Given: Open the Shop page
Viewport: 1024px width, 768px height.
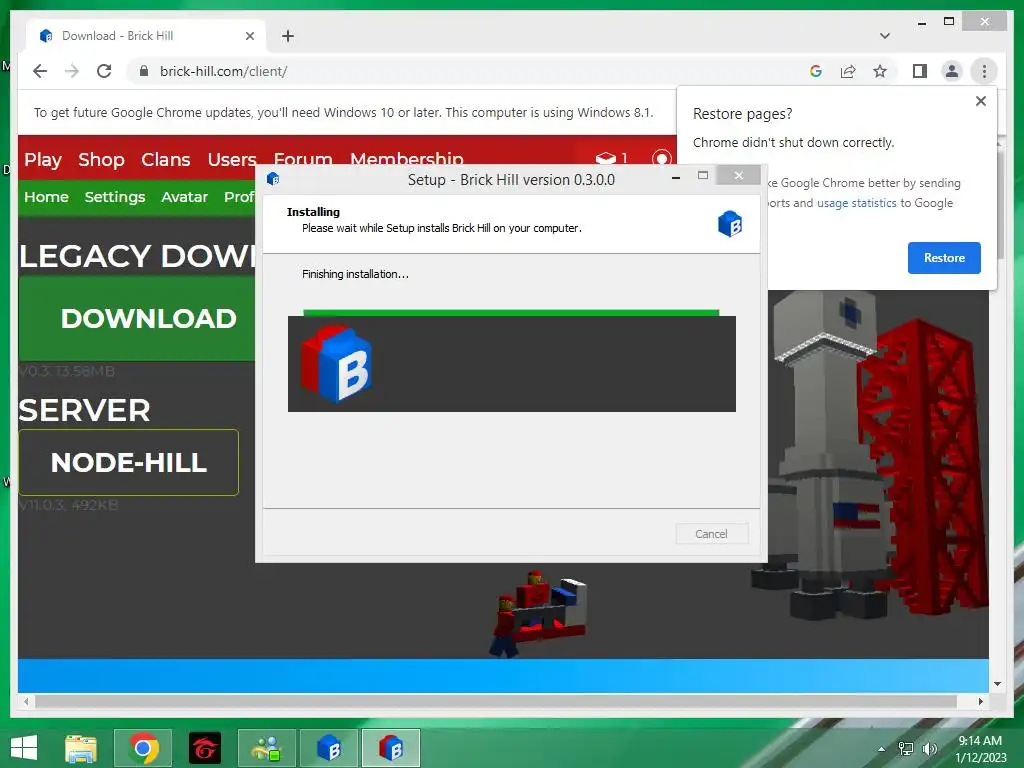Looking at the screenshot, I should (101, 159).
